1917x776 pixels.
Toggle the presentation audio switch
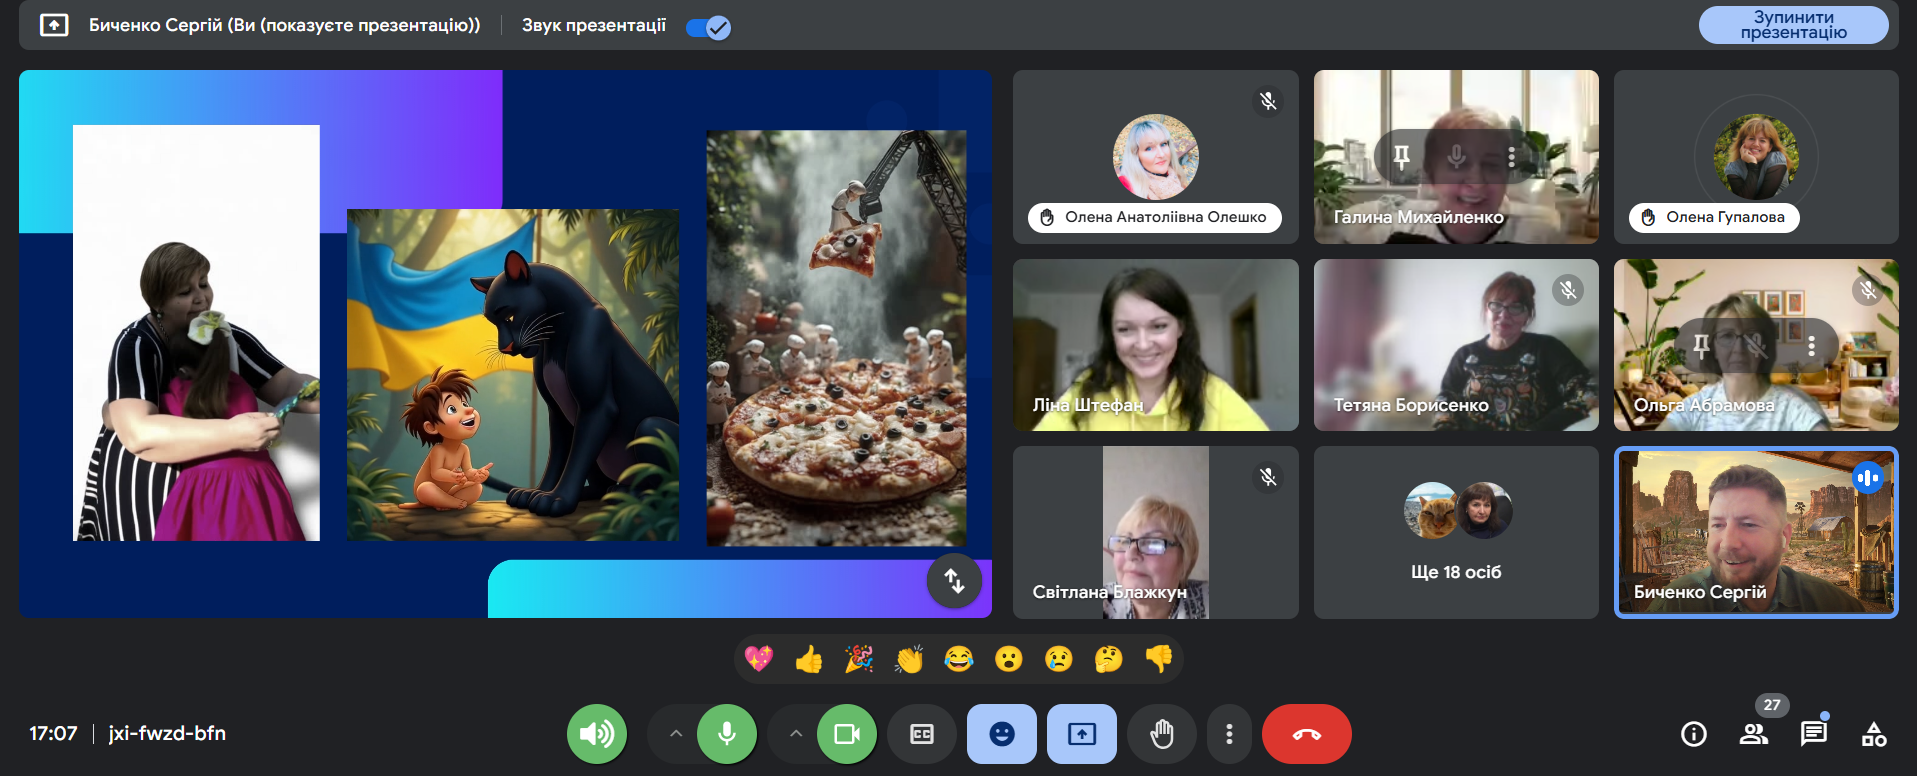pyautogui.click(x=708, y=27)
